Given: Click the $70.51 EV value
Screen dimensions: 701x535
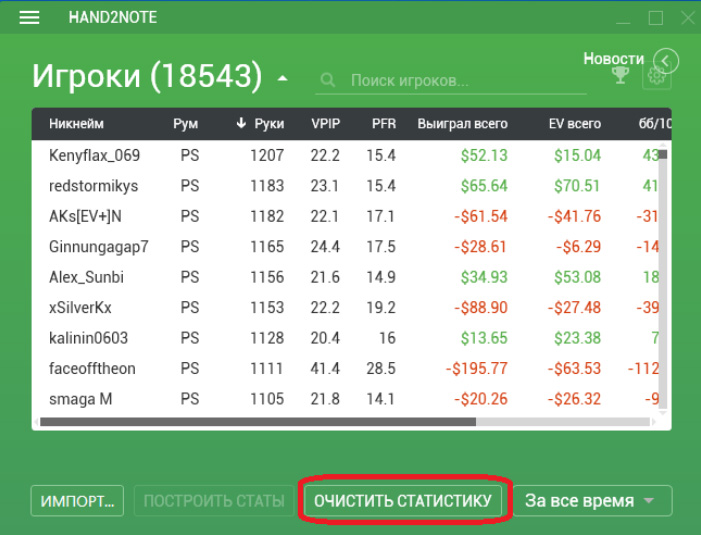Looking at the screenshot, I should click(x=577, y=186).
